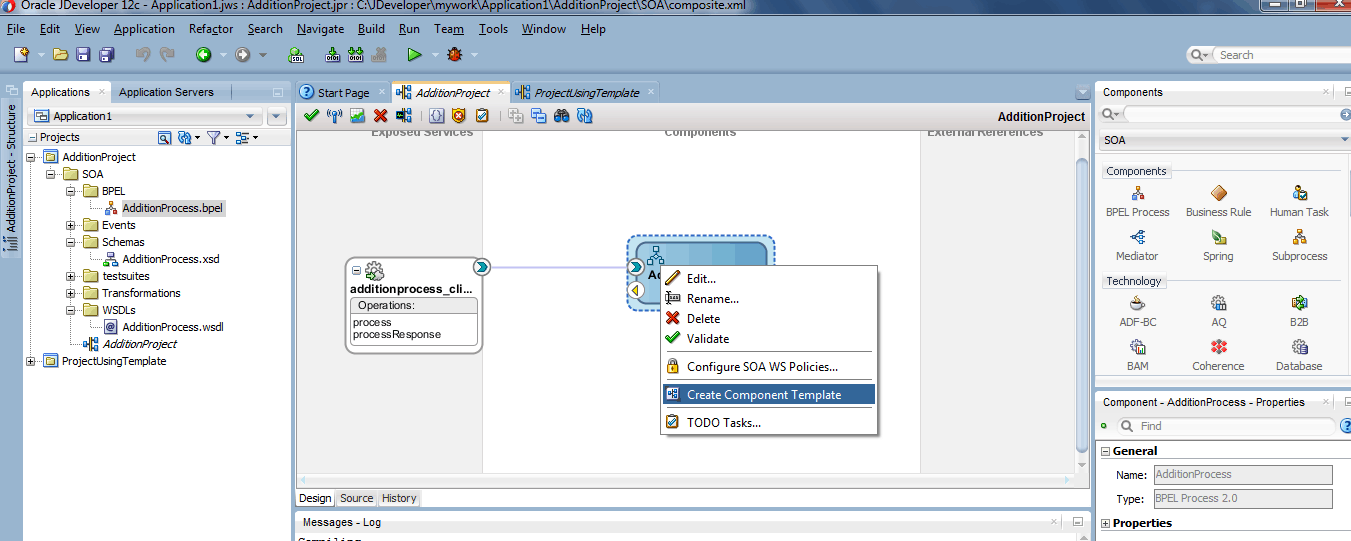Click the Open file folder icon
The image size is (1351, 541).
[x=60, y=55]
